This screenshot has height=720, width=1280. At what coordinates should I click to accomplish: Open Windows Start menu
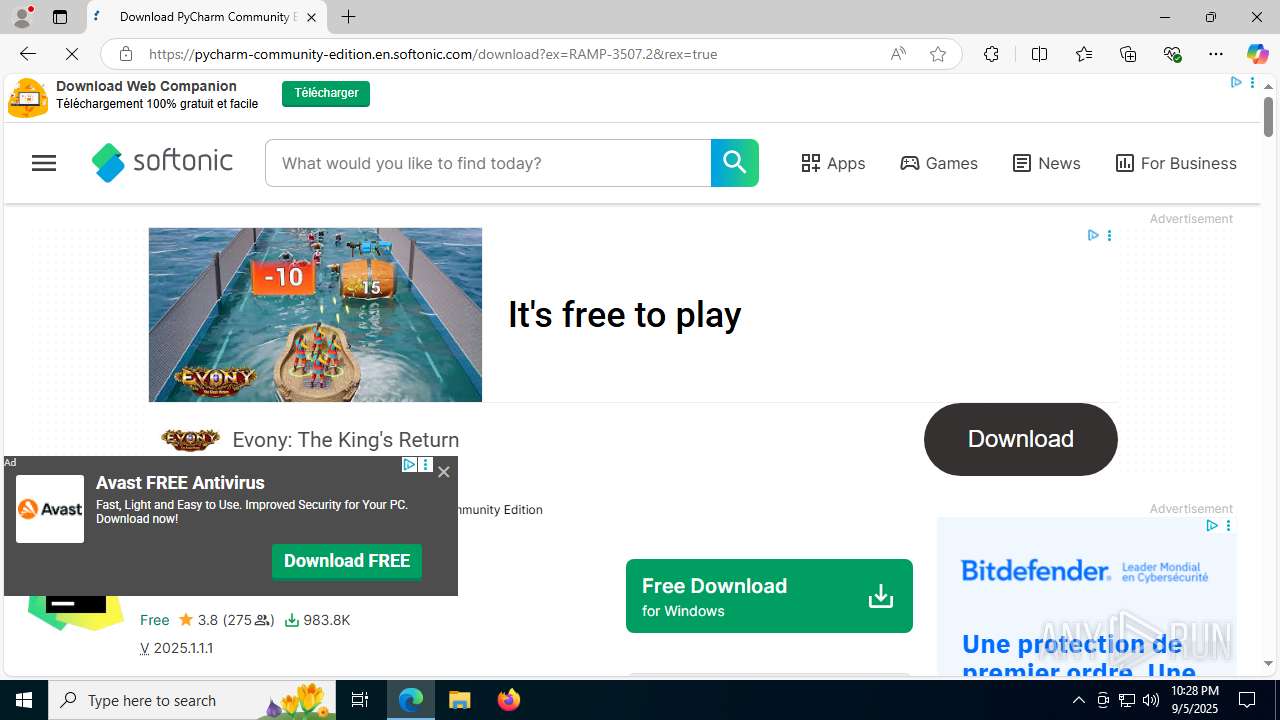click(x=24, y=700)
